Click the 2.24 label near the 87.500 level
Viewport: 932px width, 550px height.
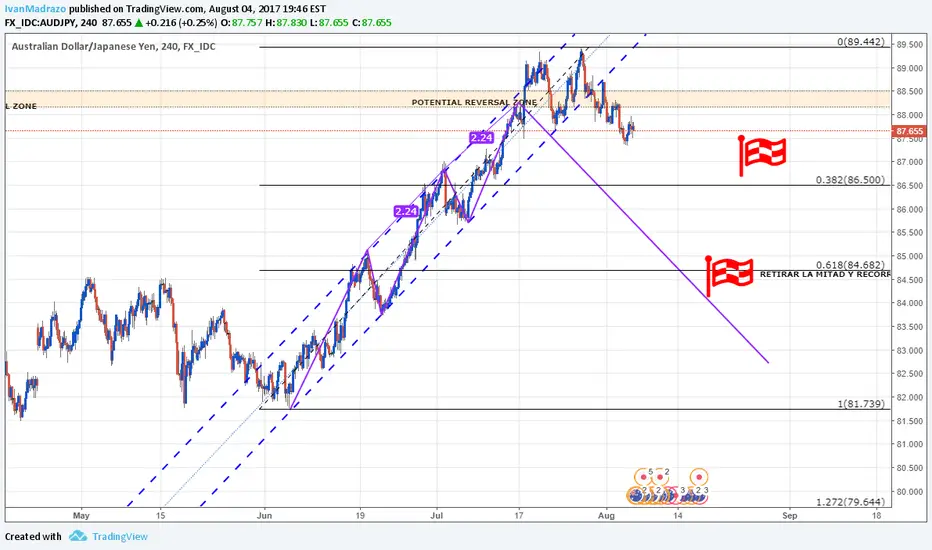click(481, 138)
